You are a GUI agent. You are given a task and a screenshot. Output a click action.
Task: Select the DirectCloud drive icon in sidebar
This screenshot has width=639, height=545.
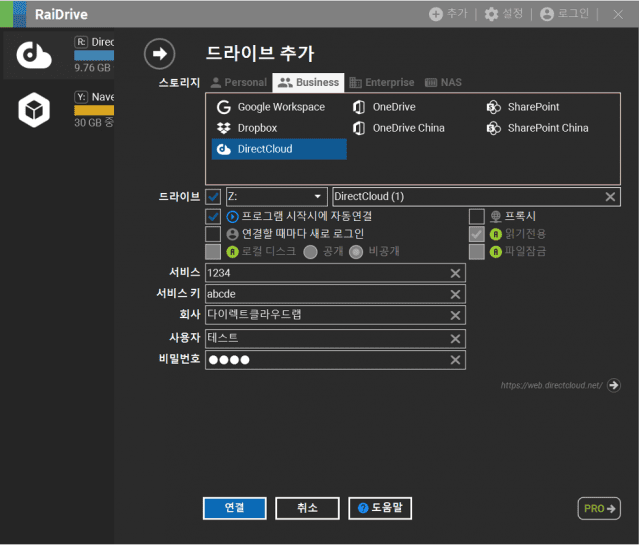point(34,55)
